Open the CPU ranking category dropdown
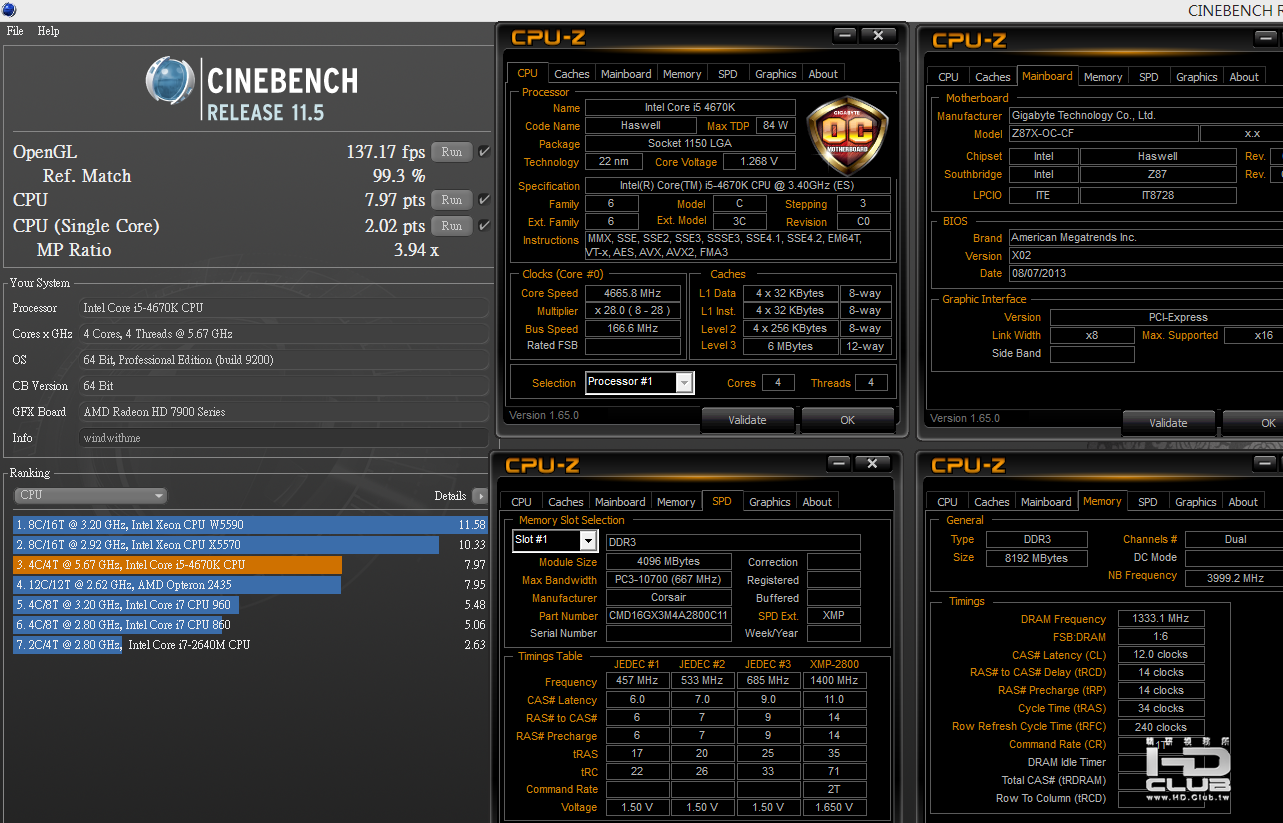The image size is (1283, 823). tap(90, 495)
